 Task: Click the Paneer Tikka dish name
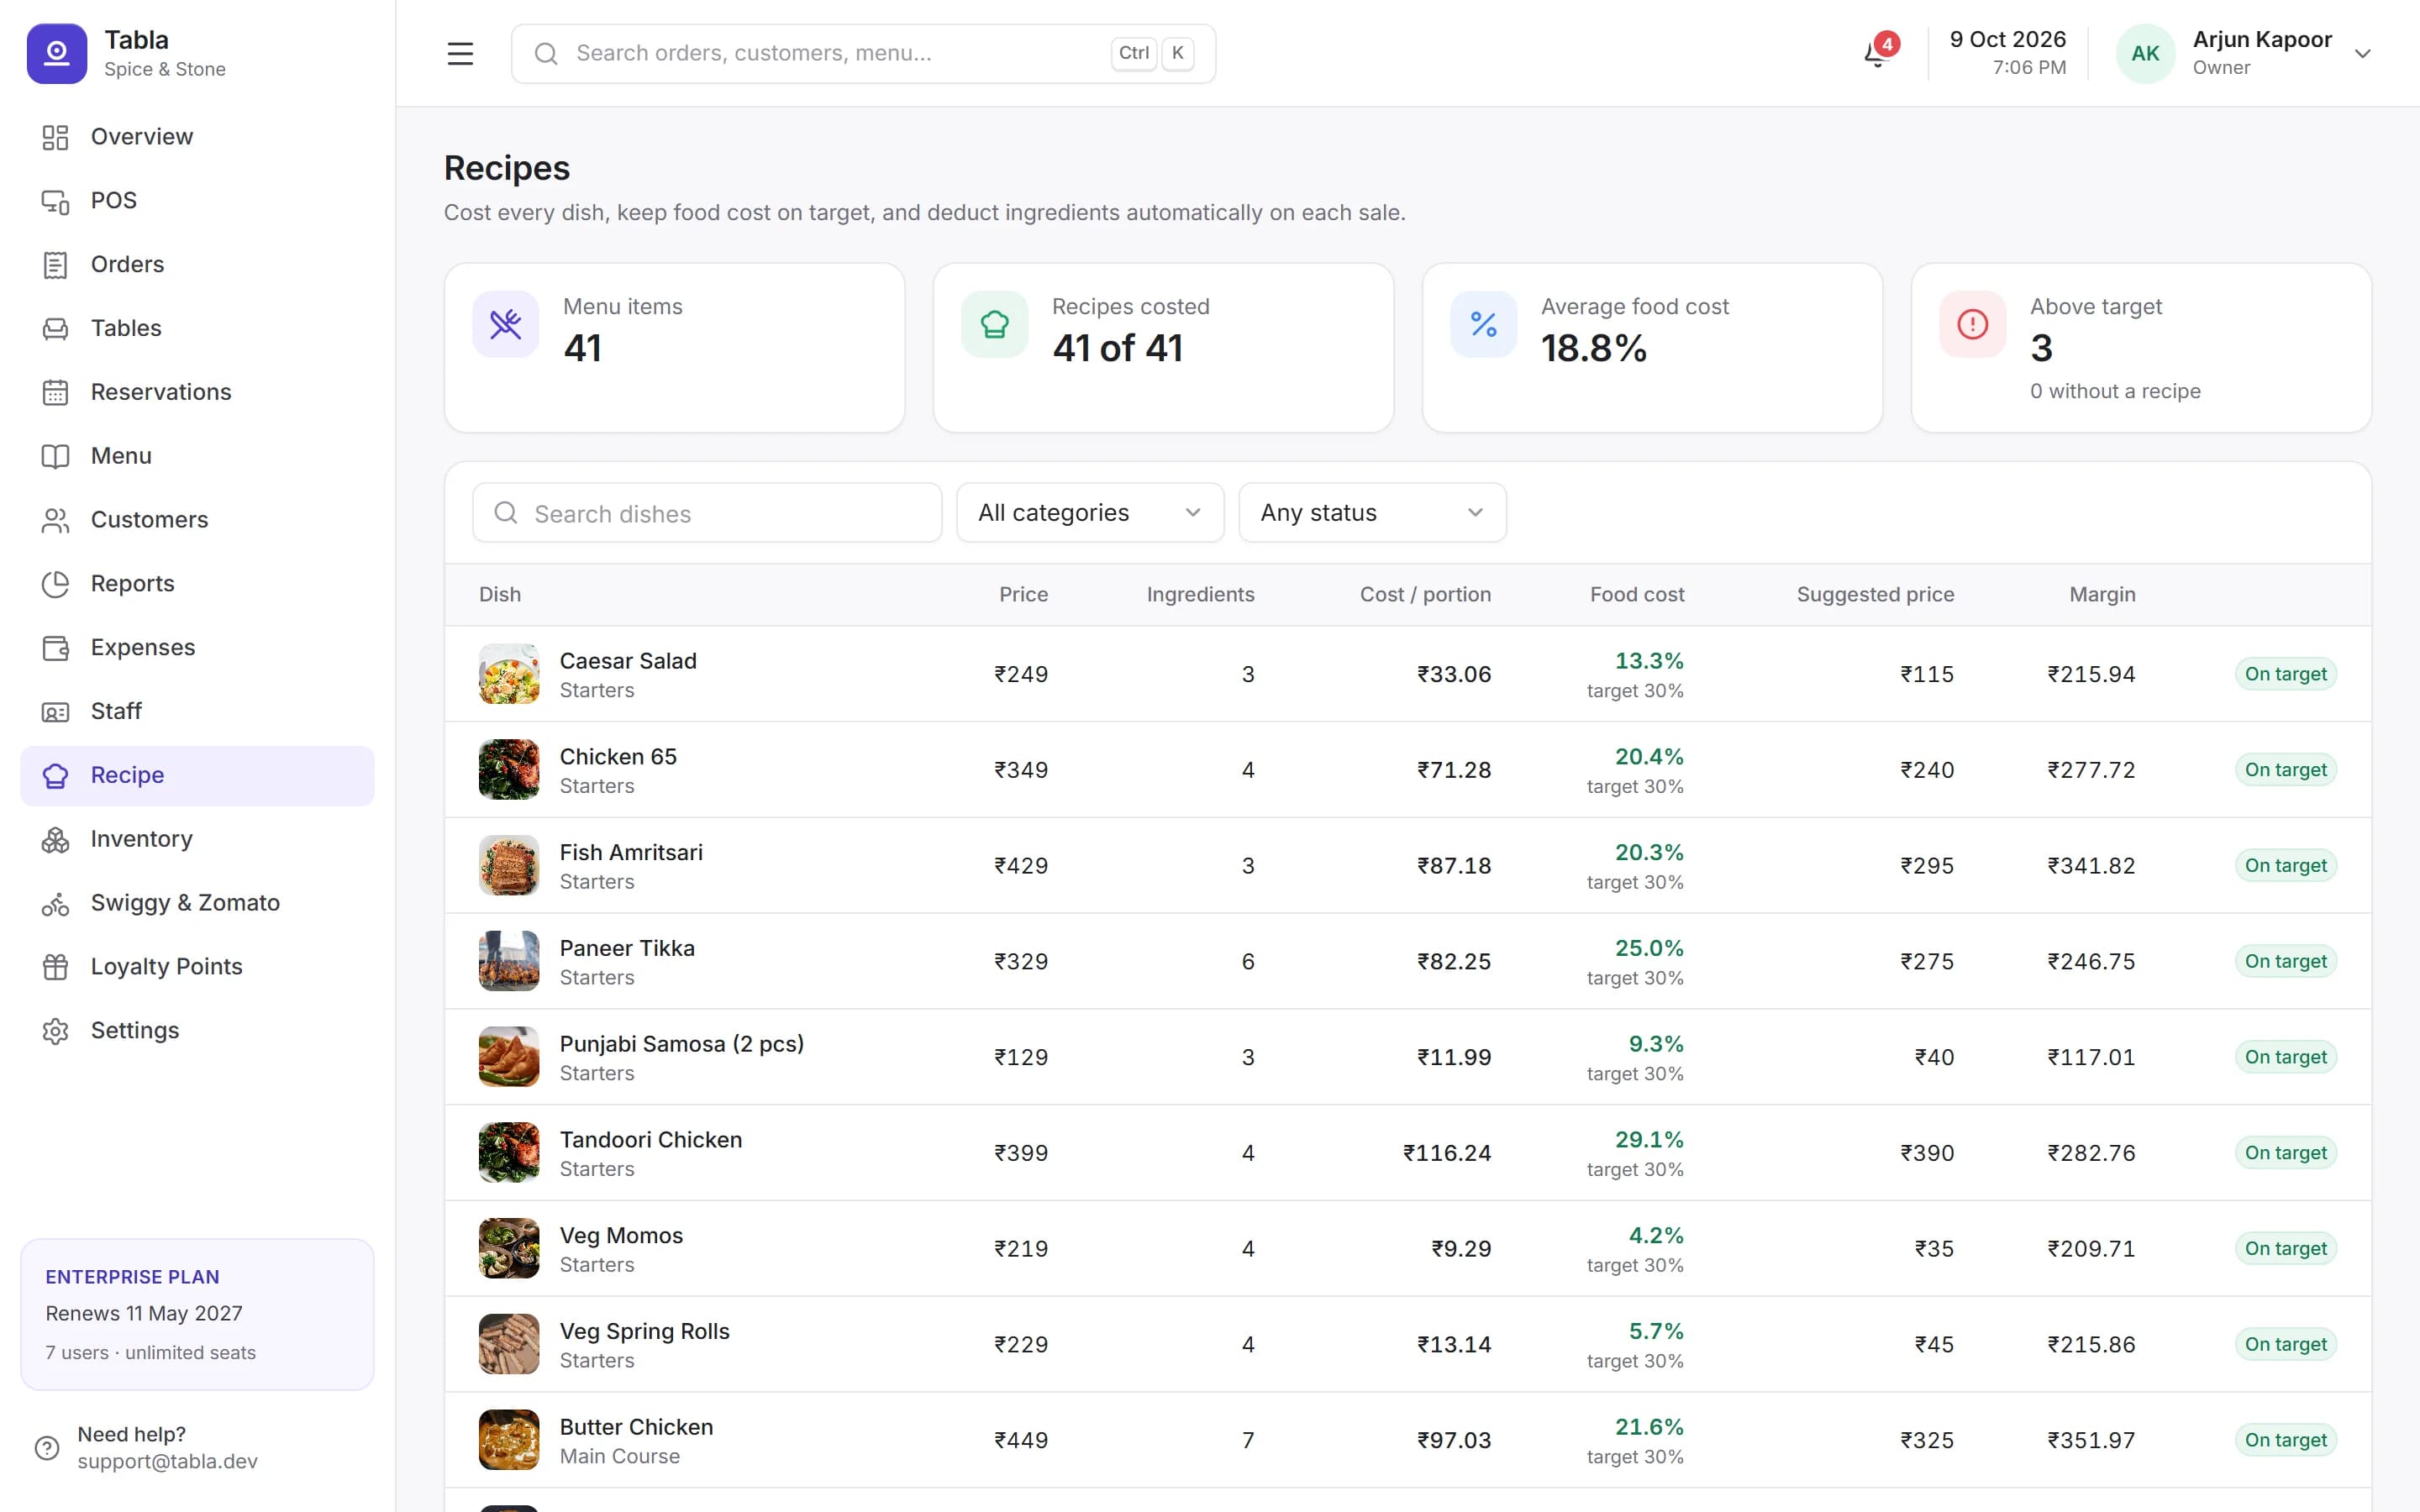pyautogui.click(x=627, y=948)
